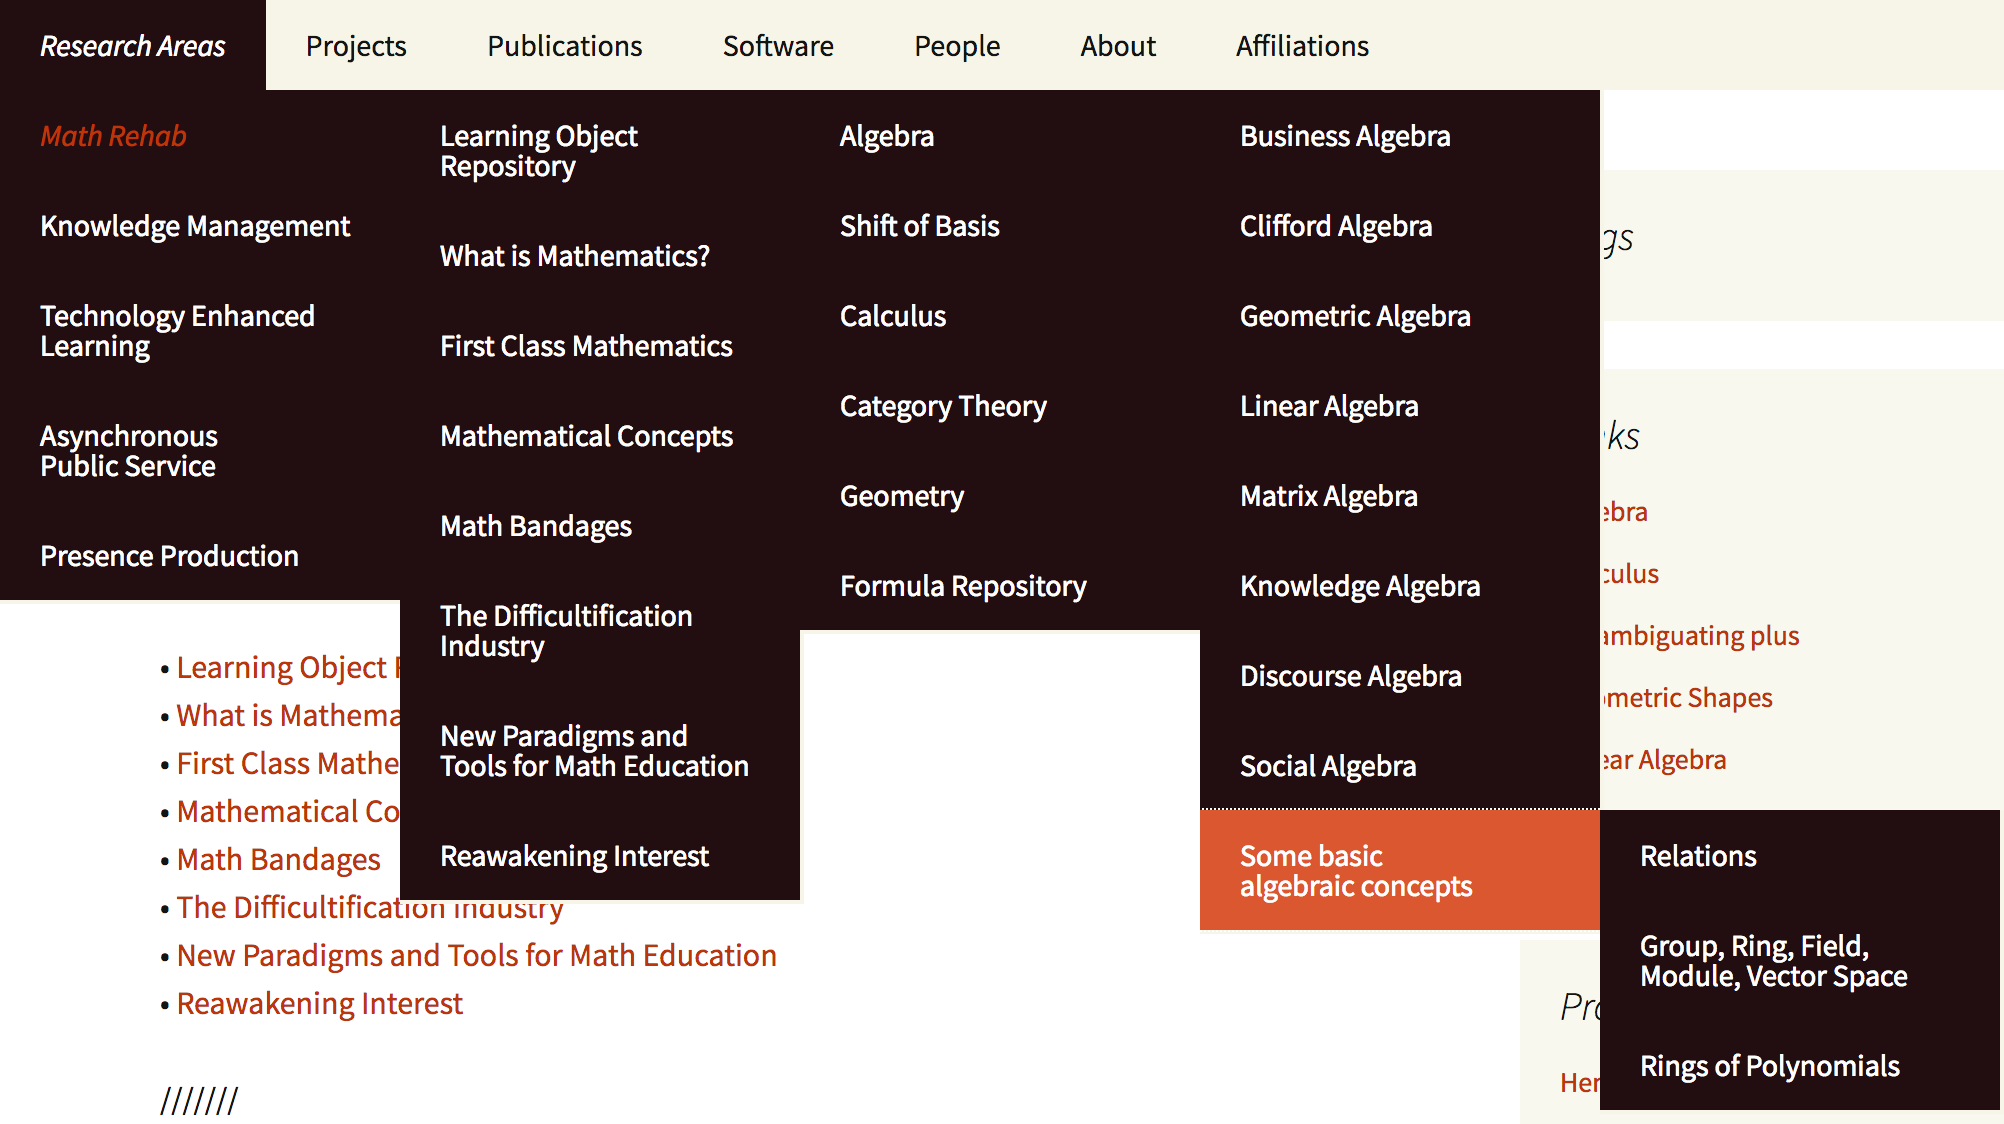Click the Software navigation item
The height and width of the screenshot is (1124, 2004).
778,46
